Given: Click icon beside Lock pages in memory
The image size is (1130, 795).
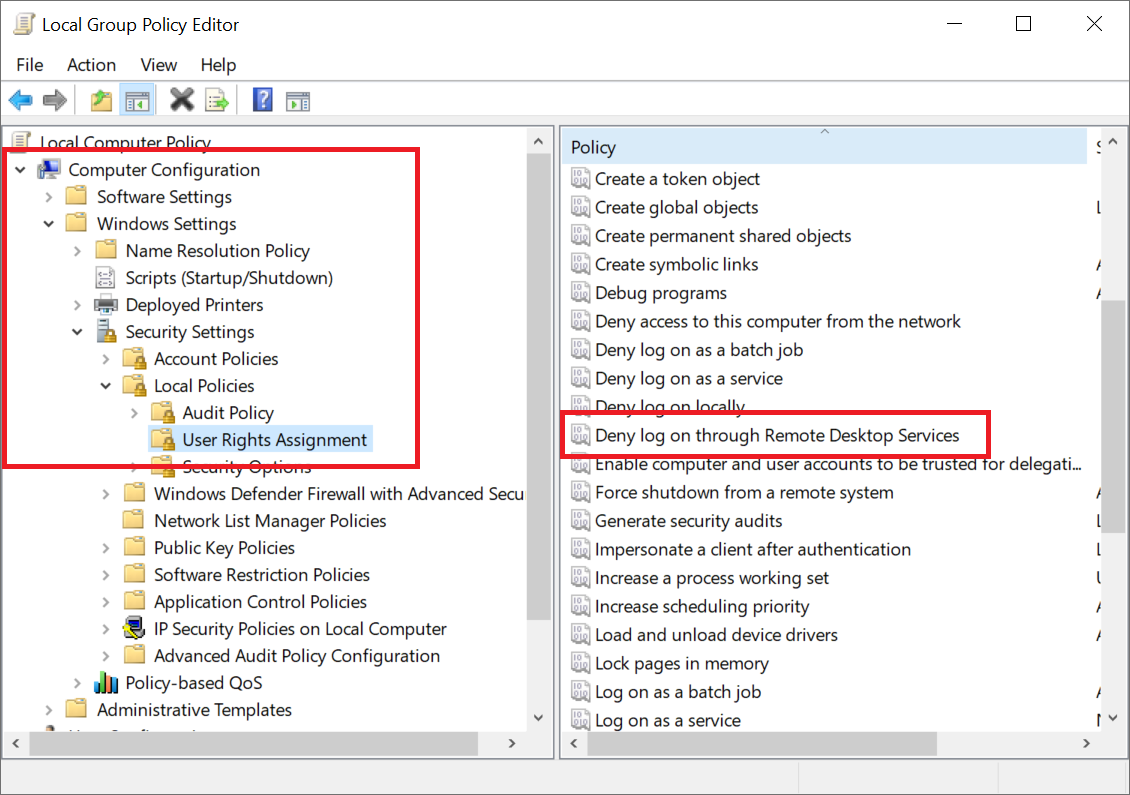Looking at the screenshot, I should click(580, 662).
